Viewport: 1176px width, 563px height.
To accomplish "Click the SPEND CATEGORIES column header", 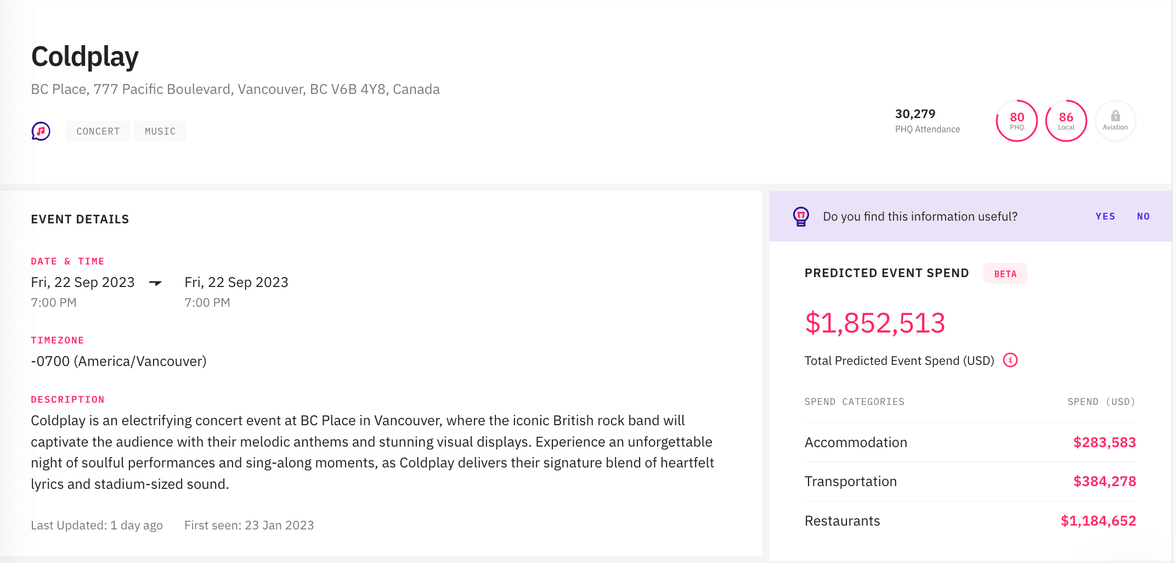I will click(854, 402).
